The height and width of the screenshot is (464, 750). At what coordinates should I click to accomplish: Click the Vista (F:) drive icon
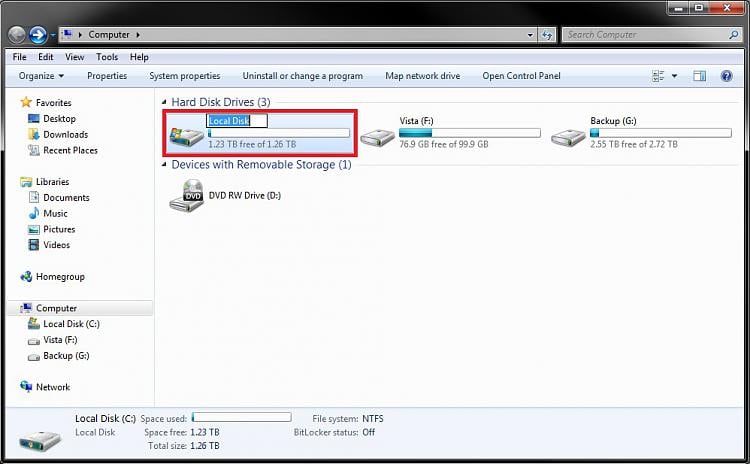click(378, 137)
